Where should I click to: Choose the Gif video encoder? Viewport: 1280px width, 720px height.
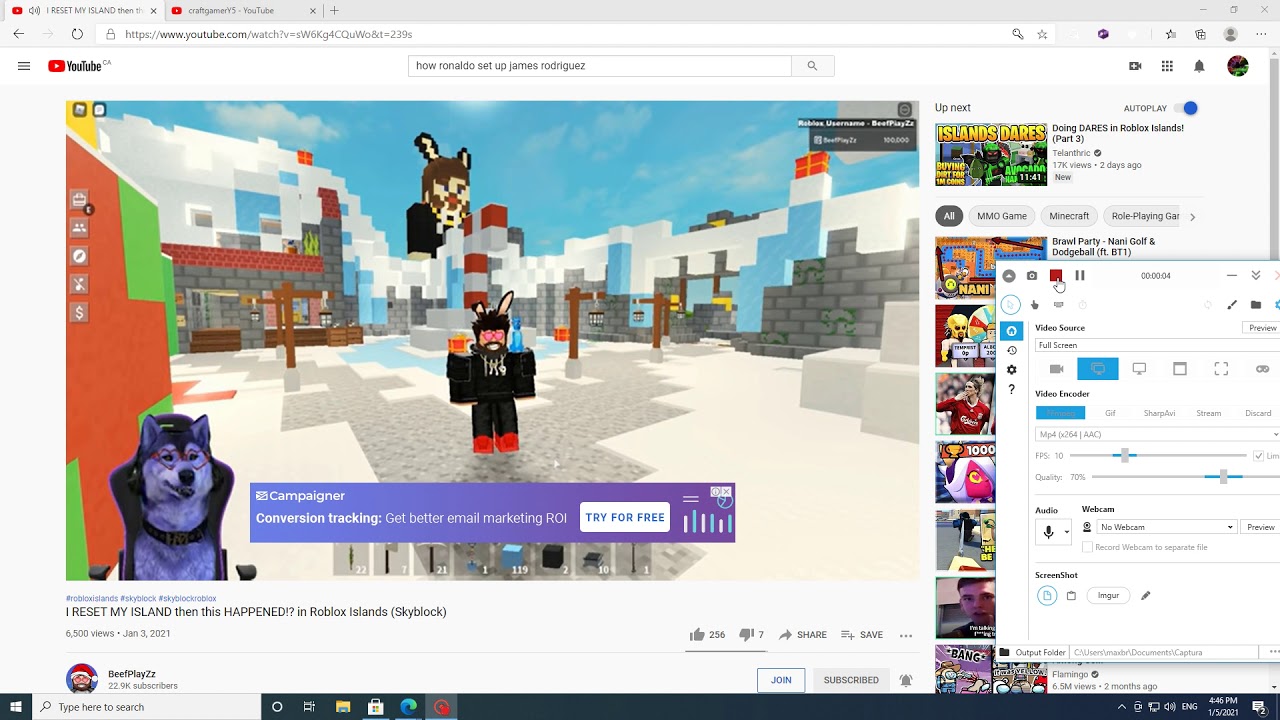click(1110, 413)
